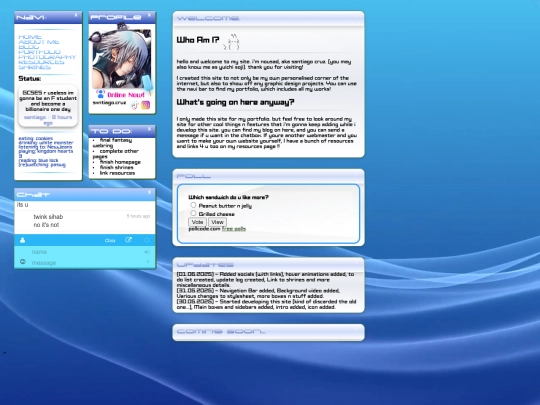The image size is (540, 405).
Task: Close the Navi panel with its X
Action: coord(76,15)
